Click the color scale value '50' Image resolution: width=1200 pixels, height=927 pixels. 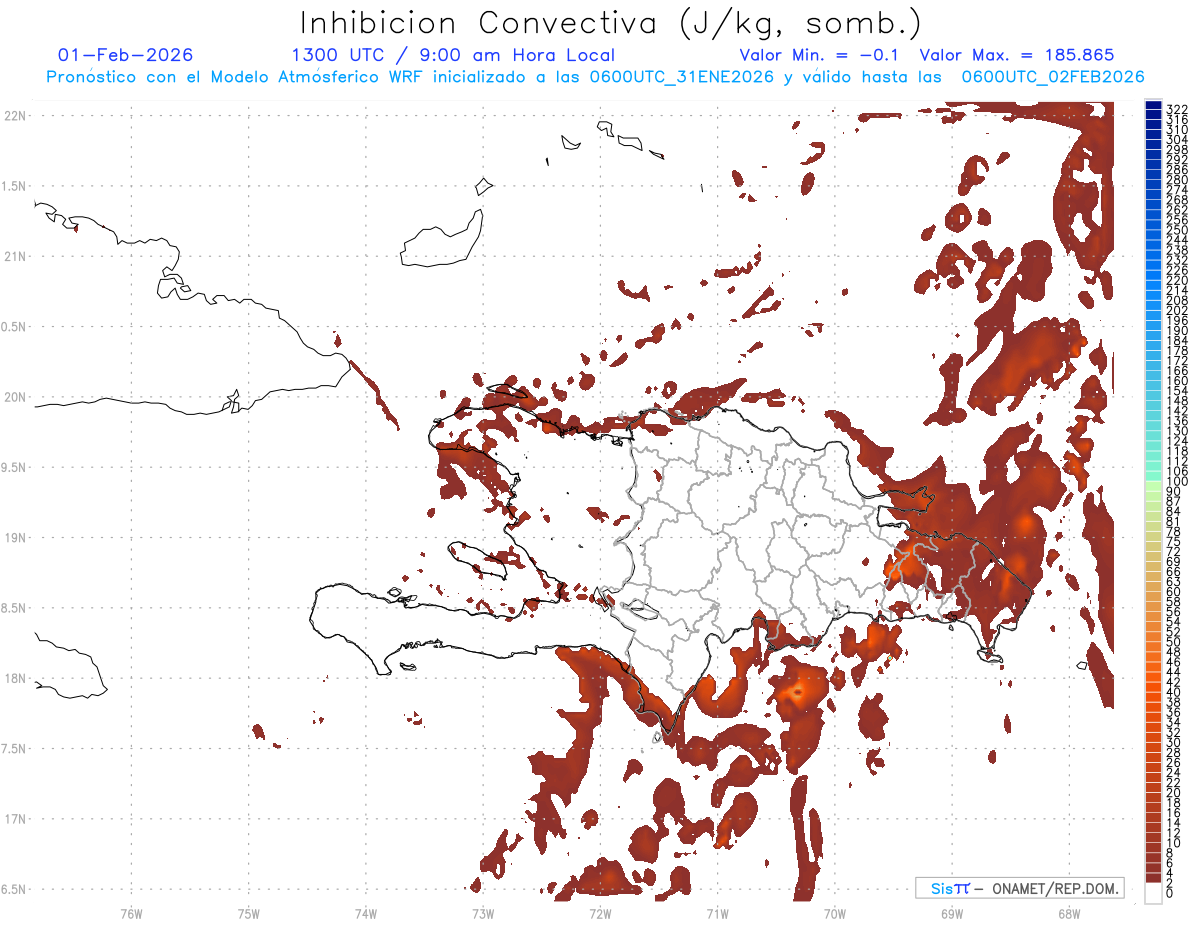(1174, 641)
